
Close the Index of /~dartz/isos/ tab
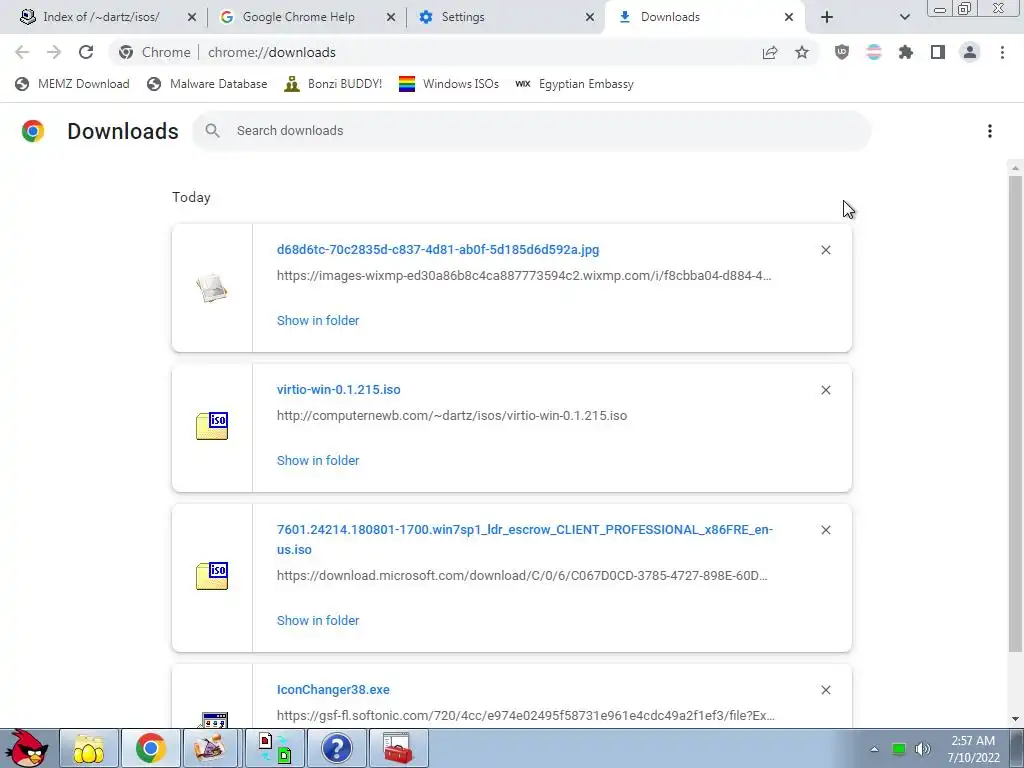191,17
